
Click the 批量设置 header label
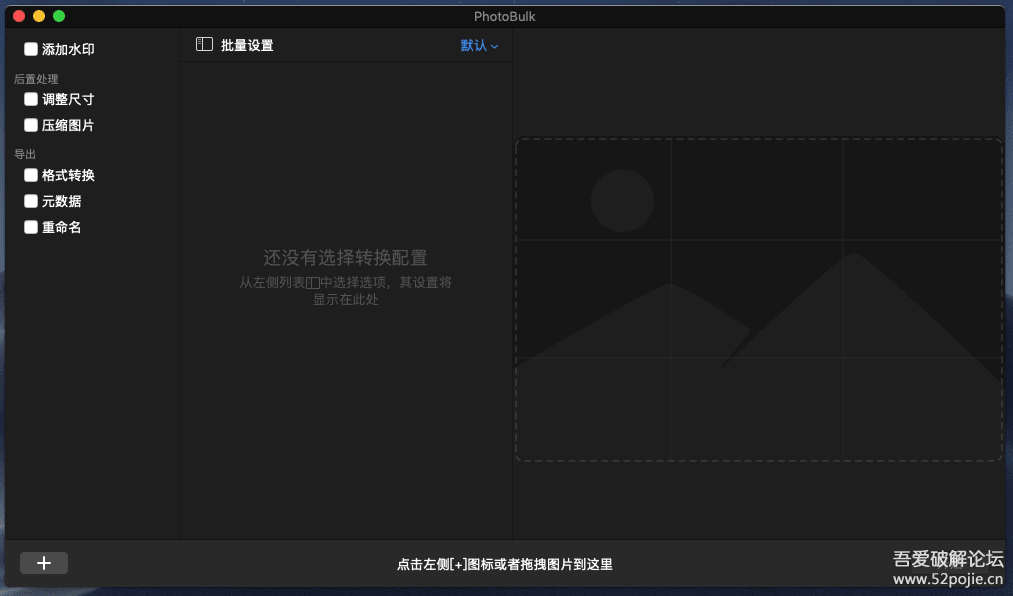point(247,44)
